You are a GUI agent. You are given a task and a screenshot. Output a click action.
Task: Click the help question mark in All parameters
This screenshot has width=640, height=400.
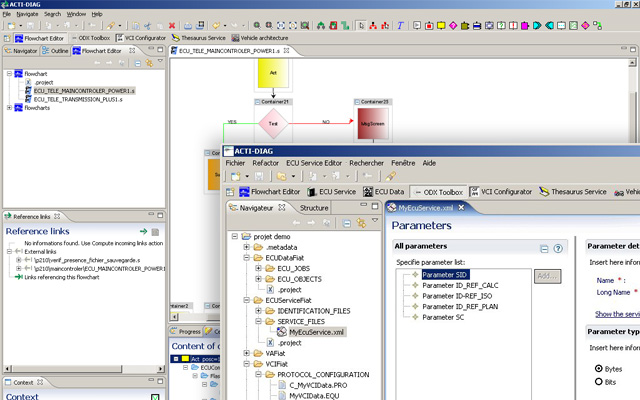558,248
